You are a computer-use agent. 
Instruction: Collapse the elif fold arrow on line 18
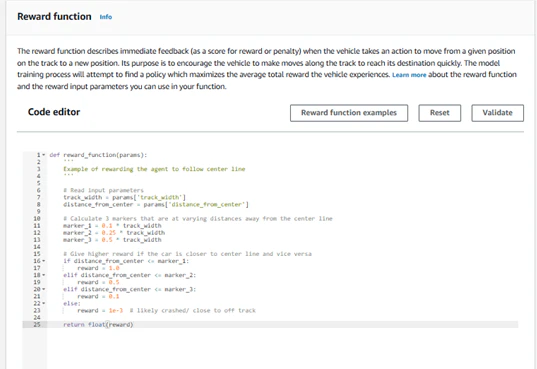(x=43, y=275)
